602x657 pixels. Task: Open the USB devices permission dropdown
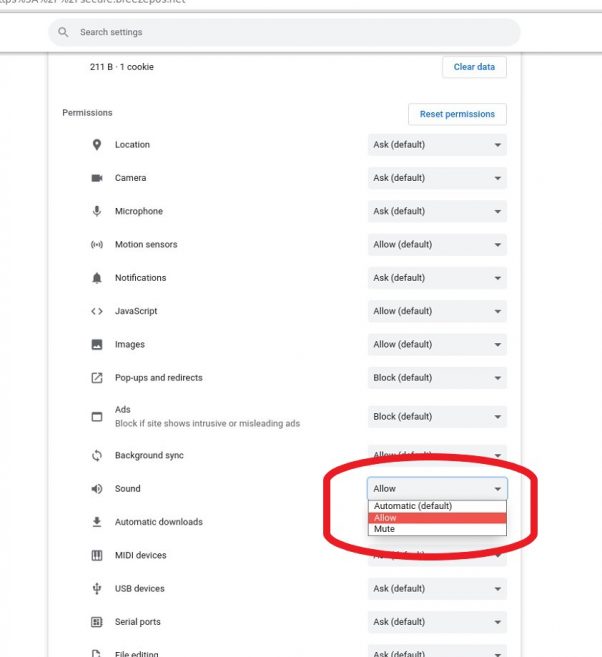[x=437, y=589]
